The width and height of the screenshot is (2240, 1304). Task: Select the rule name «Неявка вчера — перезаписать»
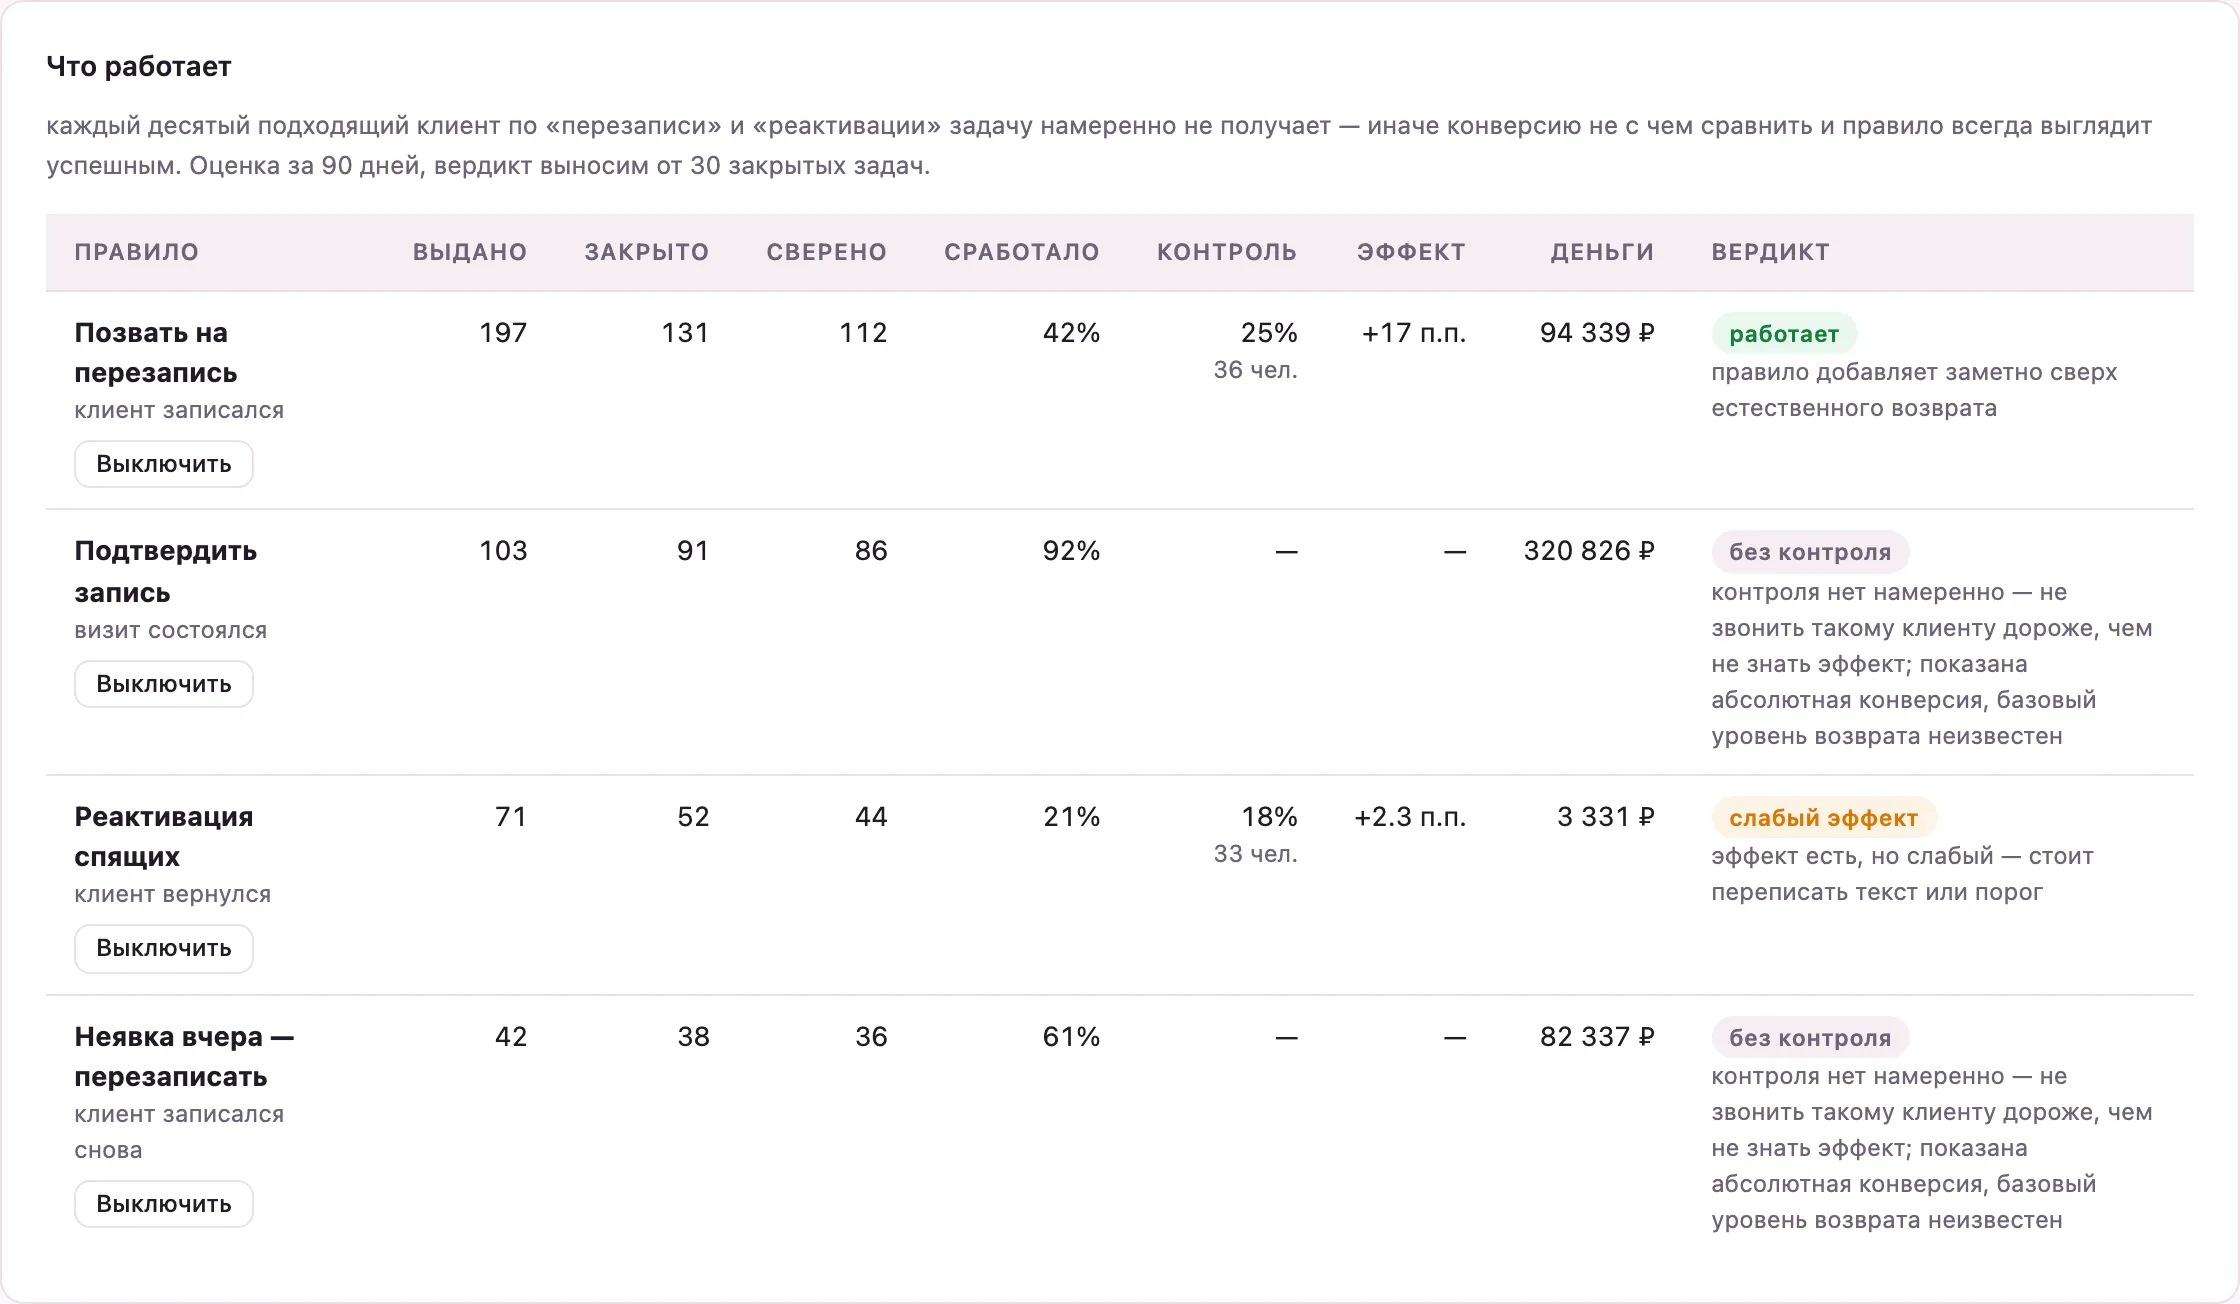pyautogui.click(x=184, y=1056)
